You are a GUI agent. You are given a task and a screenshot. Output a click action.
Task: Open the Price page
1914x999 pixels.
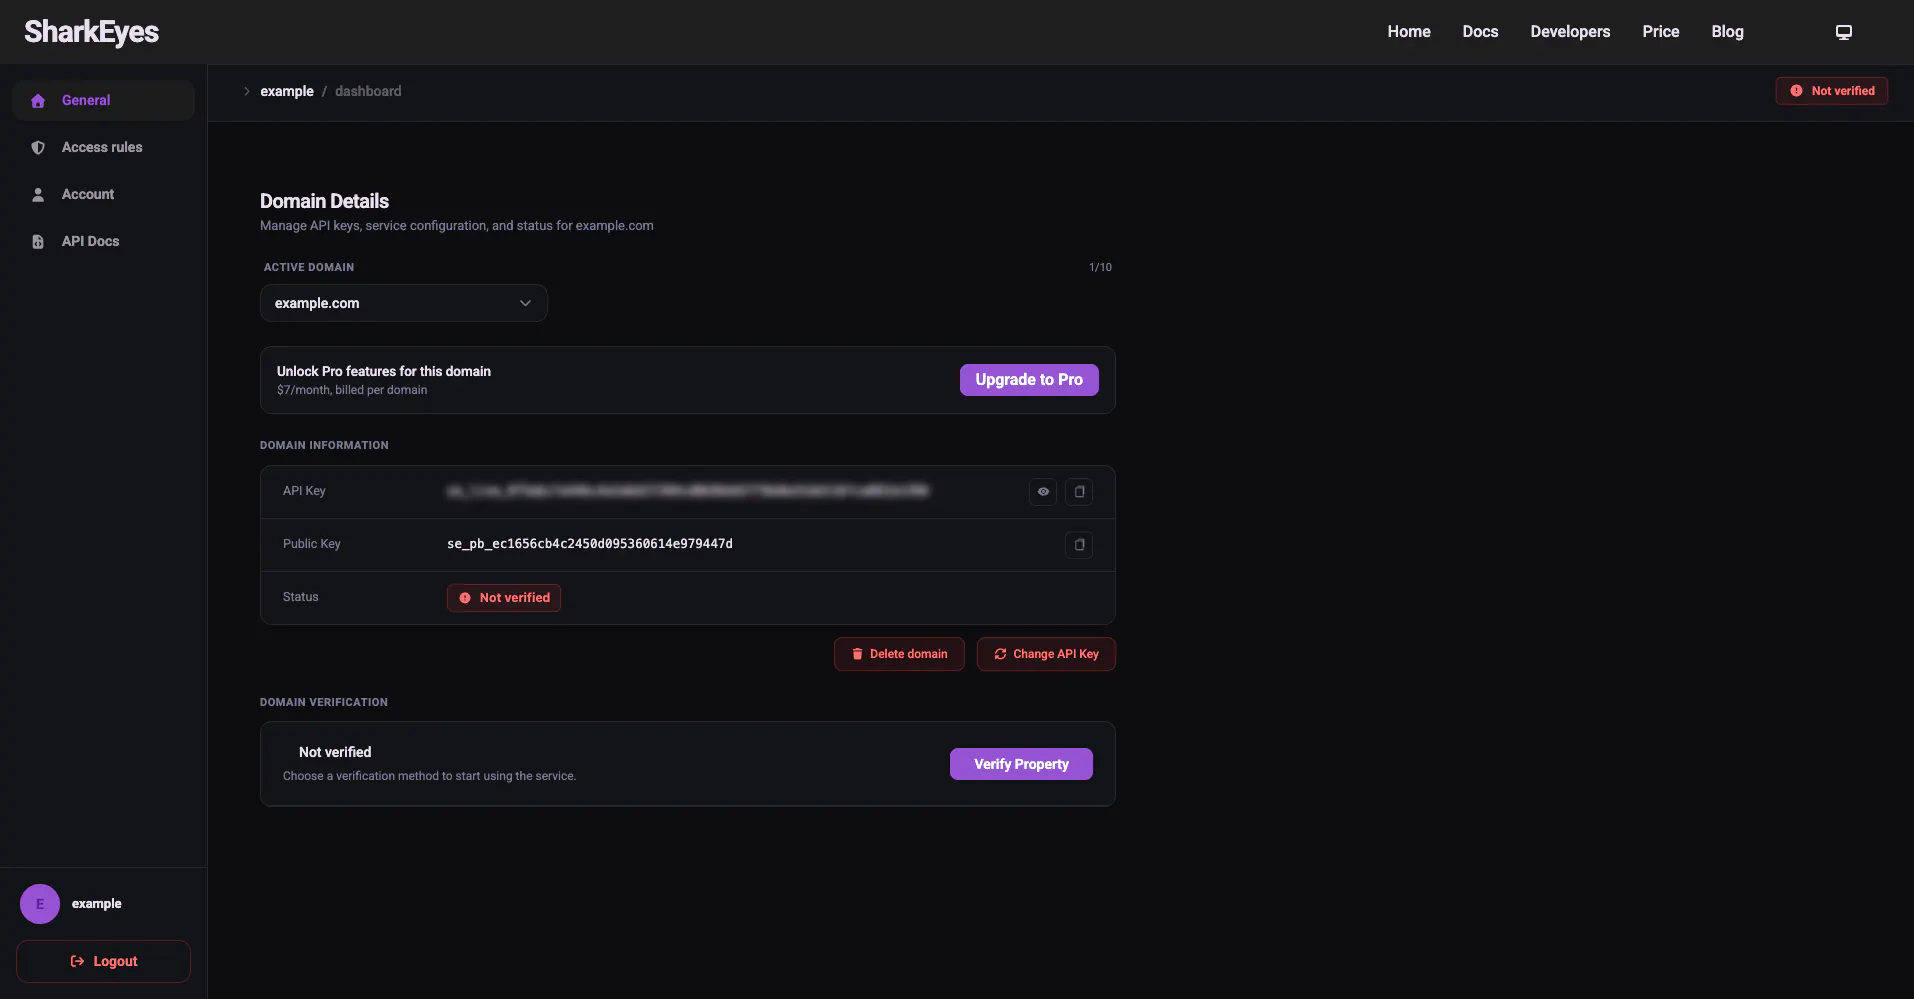(1660, 32)
